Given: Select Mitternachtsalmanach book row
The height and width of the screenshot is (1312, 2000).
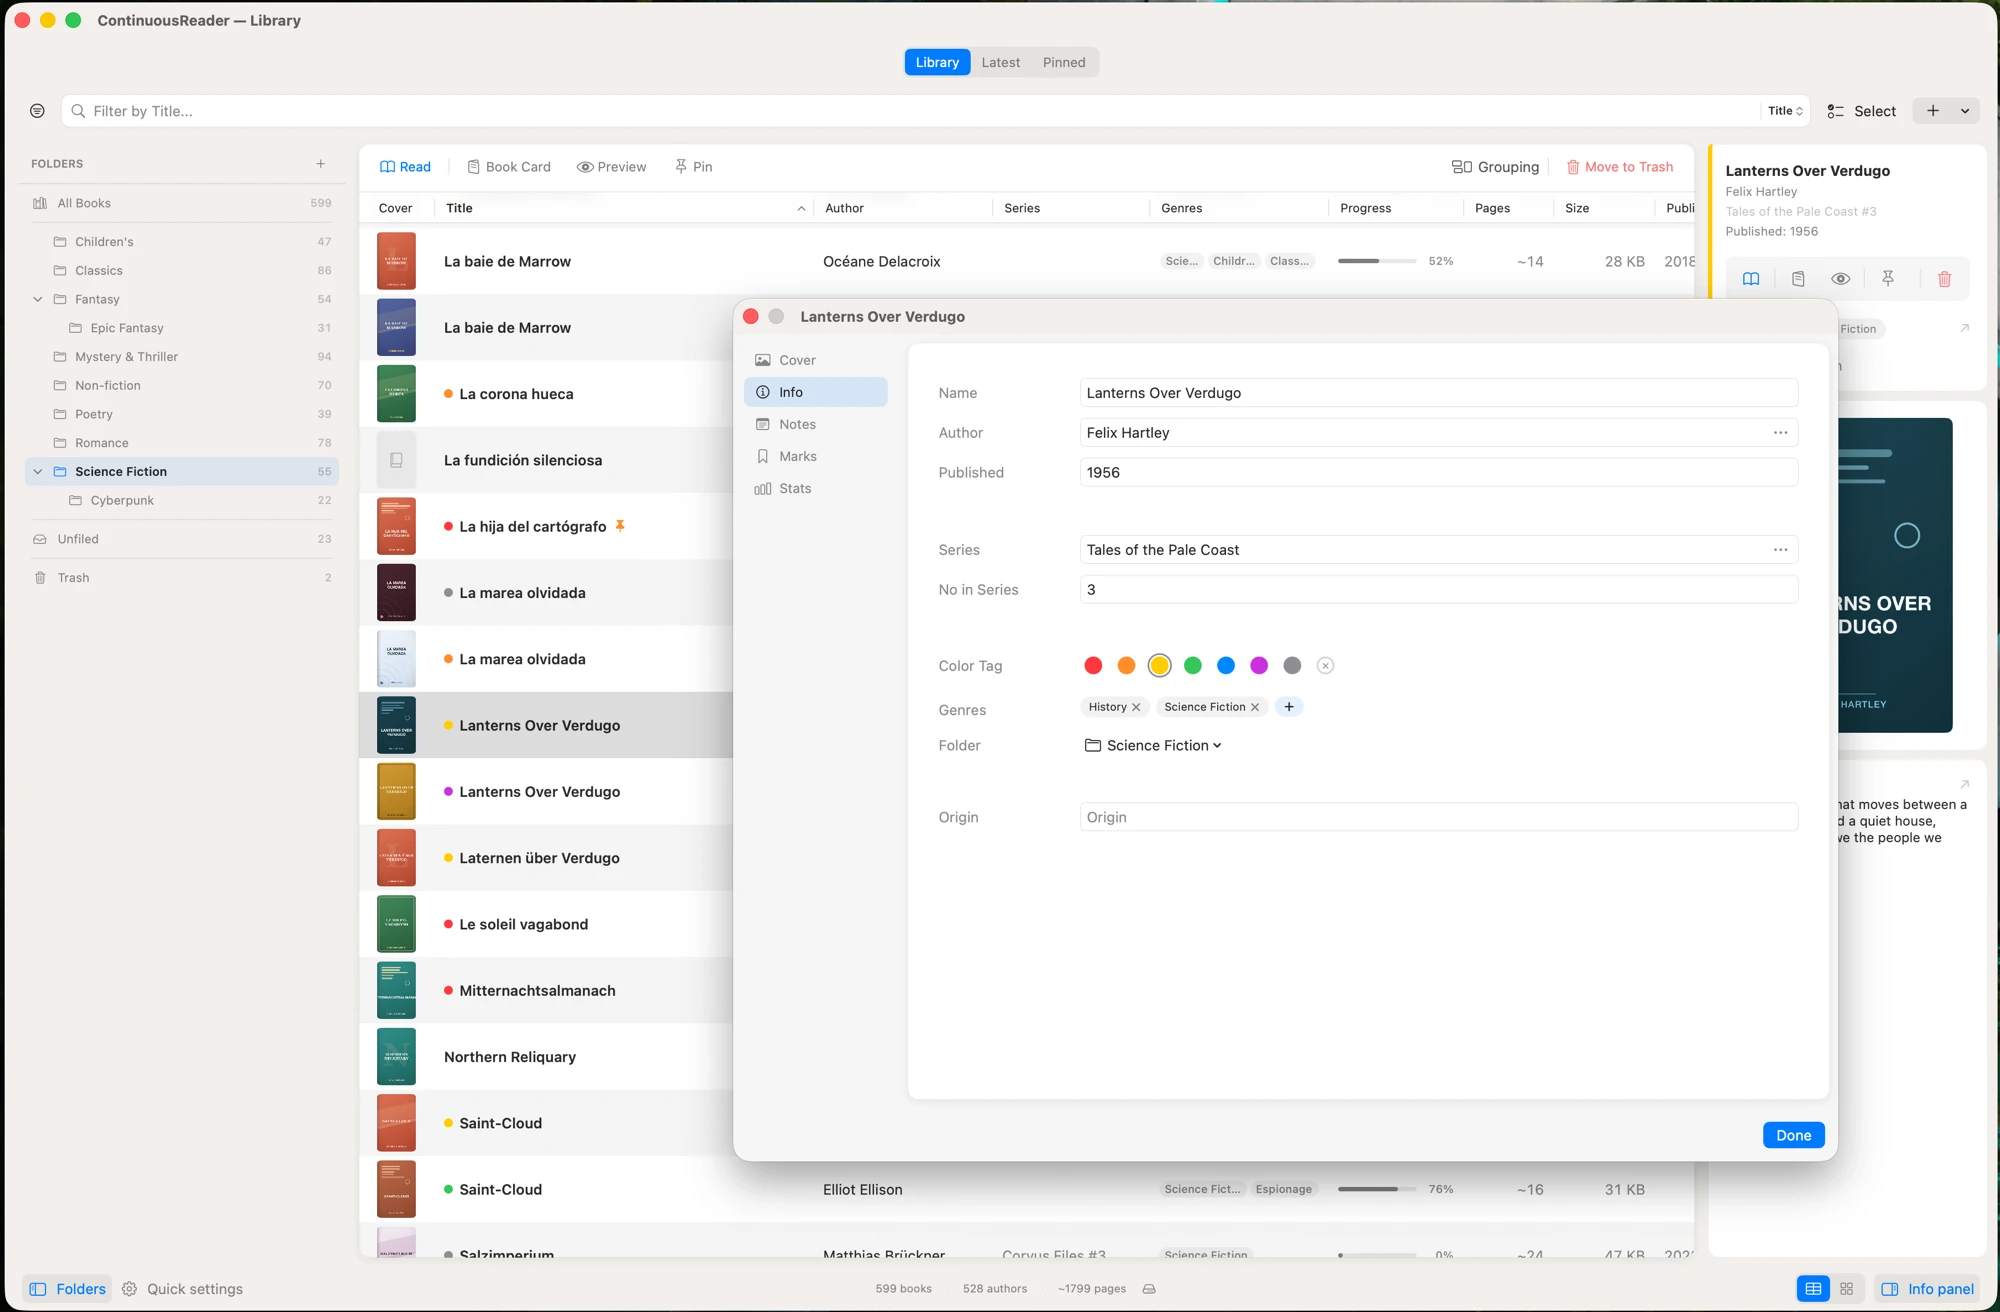Looking at the screenshot, I should point(546,991).
